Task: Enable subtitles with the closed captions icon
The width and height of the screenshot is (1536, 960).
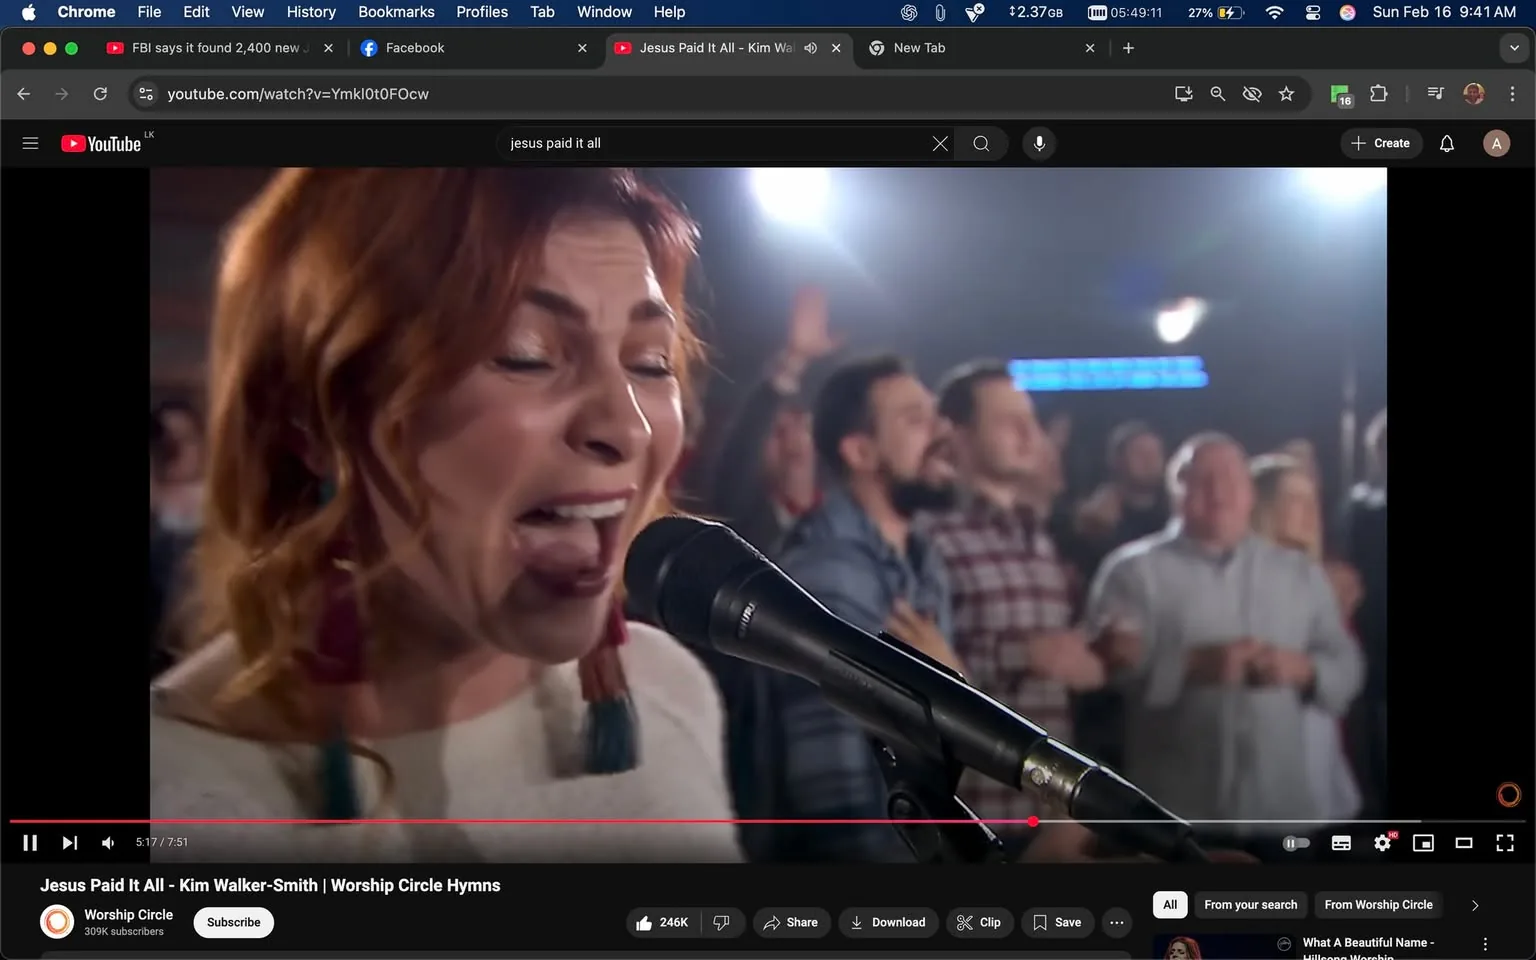Action: tap(1341, 842)
